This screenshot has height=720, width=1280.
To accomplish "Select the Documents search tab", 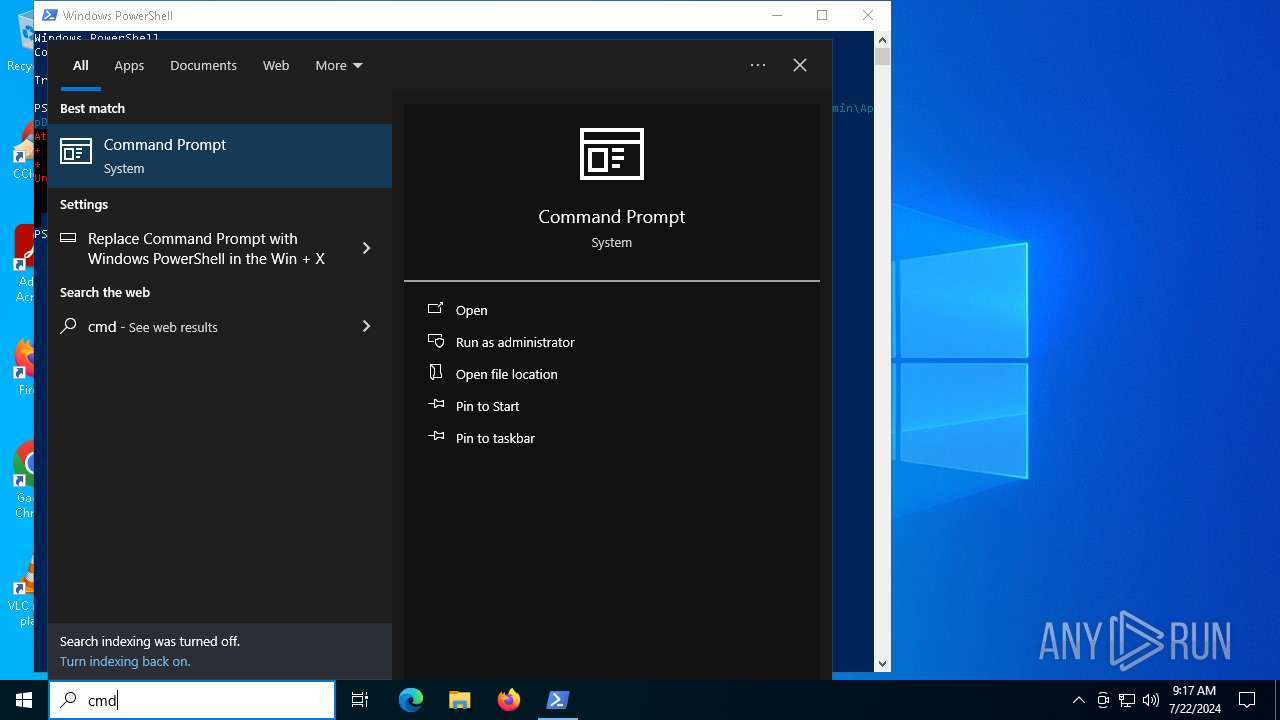I will (x=203, y=66).
